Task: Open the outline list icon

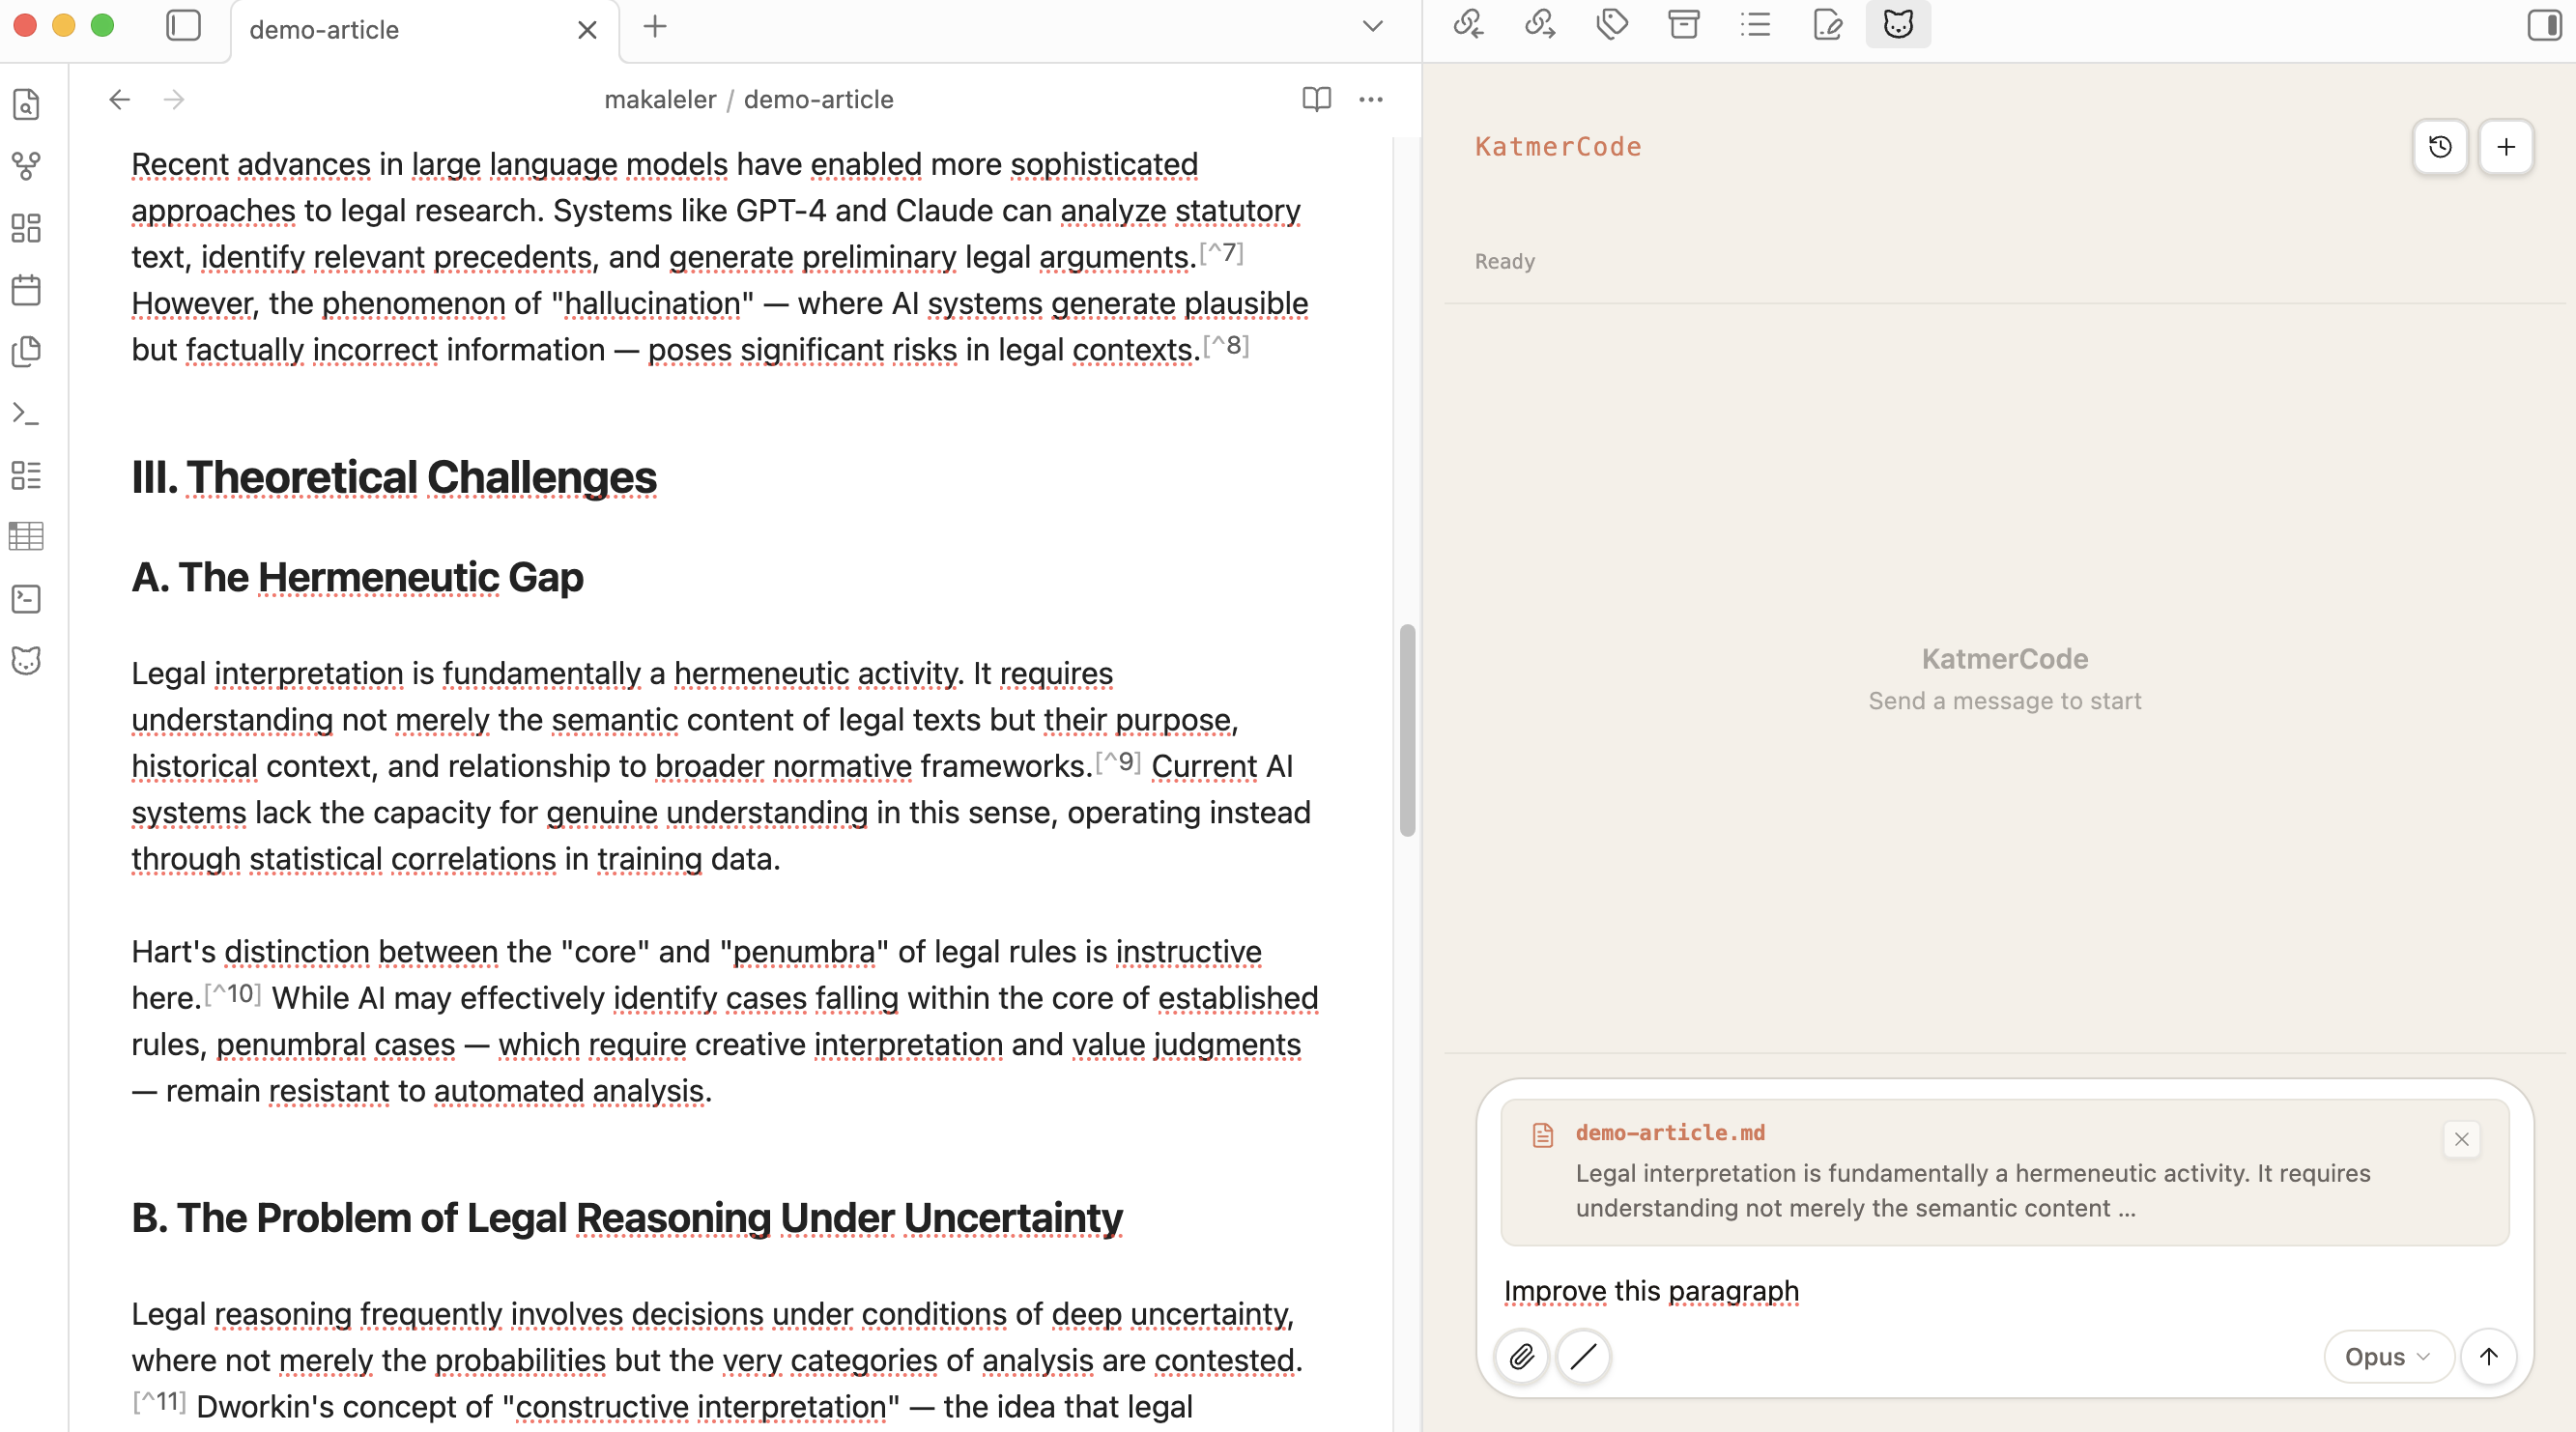Action: click(1755, 24)
